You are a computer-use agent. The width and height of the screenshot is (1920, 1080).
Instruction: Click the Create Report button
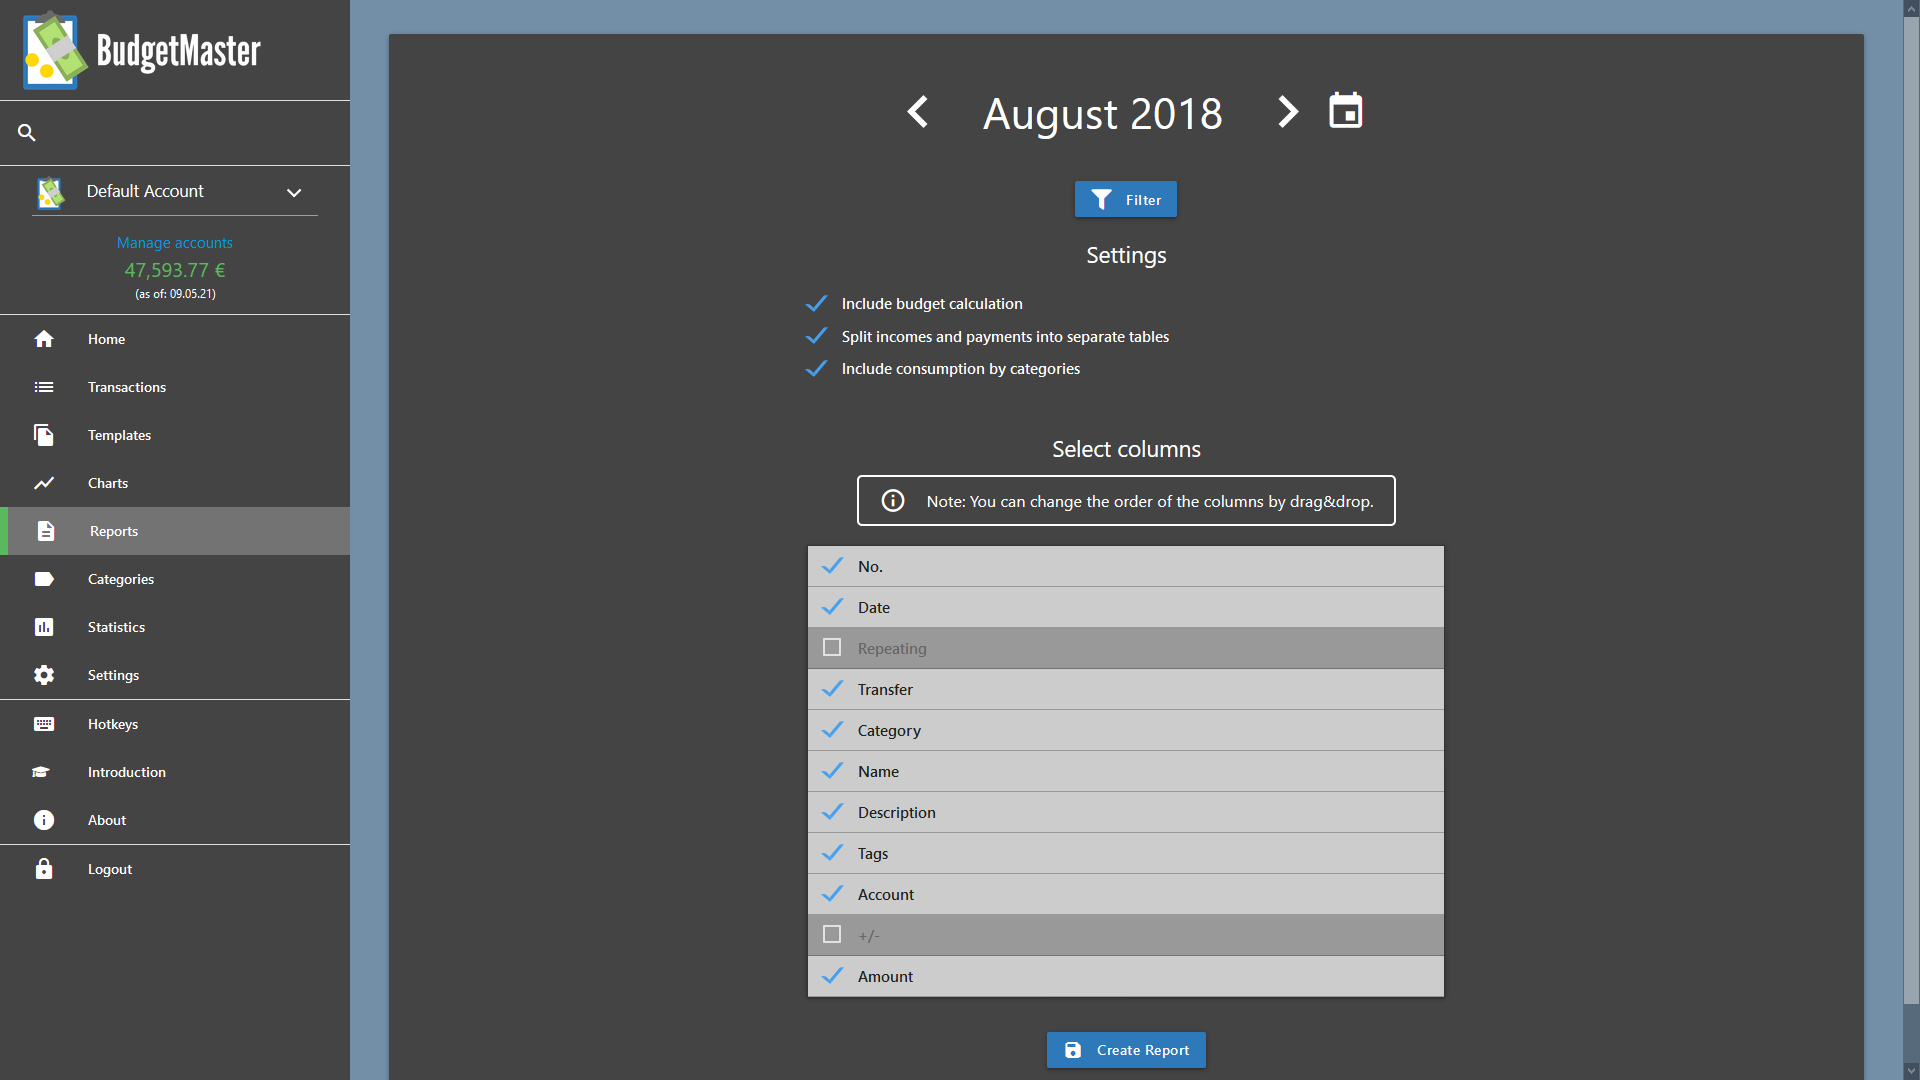pyautogui.click(x=1126, y=1050)
